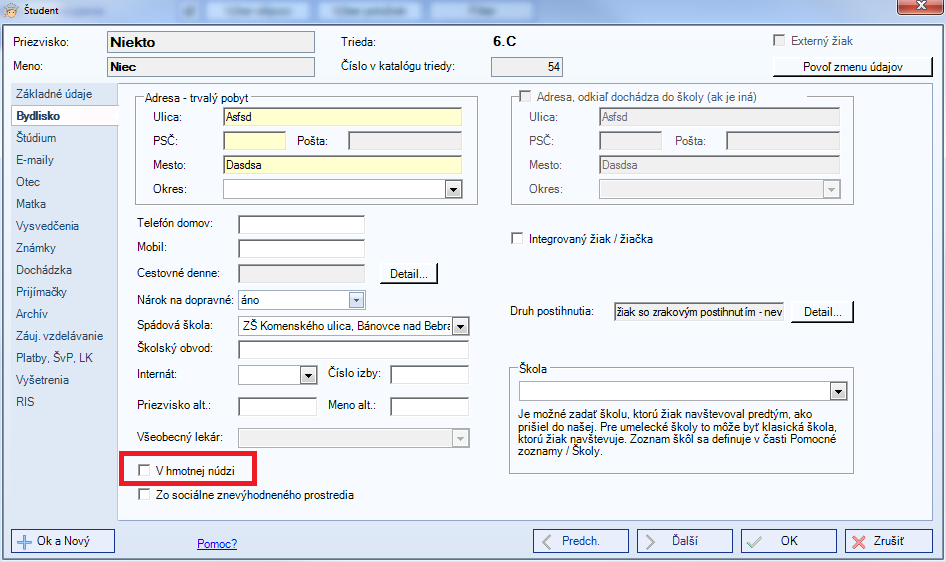Toggle Integrovaný žiak / žiačka checkbox
The height and width of the screenshot is (562, 946).
pos(517,239)
